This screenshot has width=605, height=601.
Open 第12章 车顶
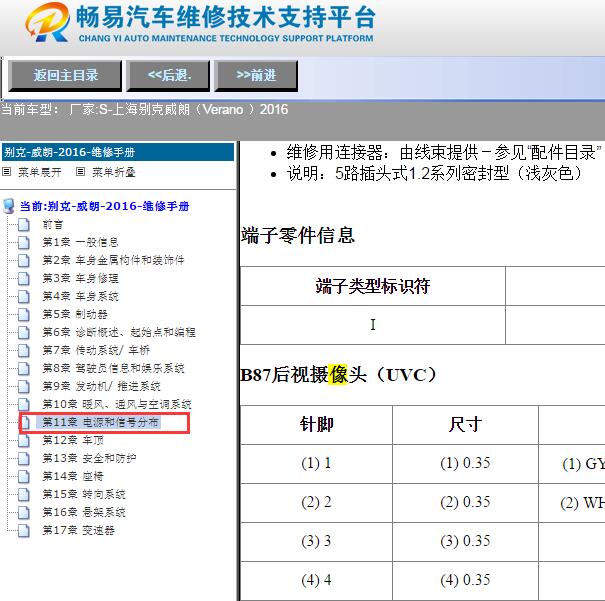click(x=73, y=441)
